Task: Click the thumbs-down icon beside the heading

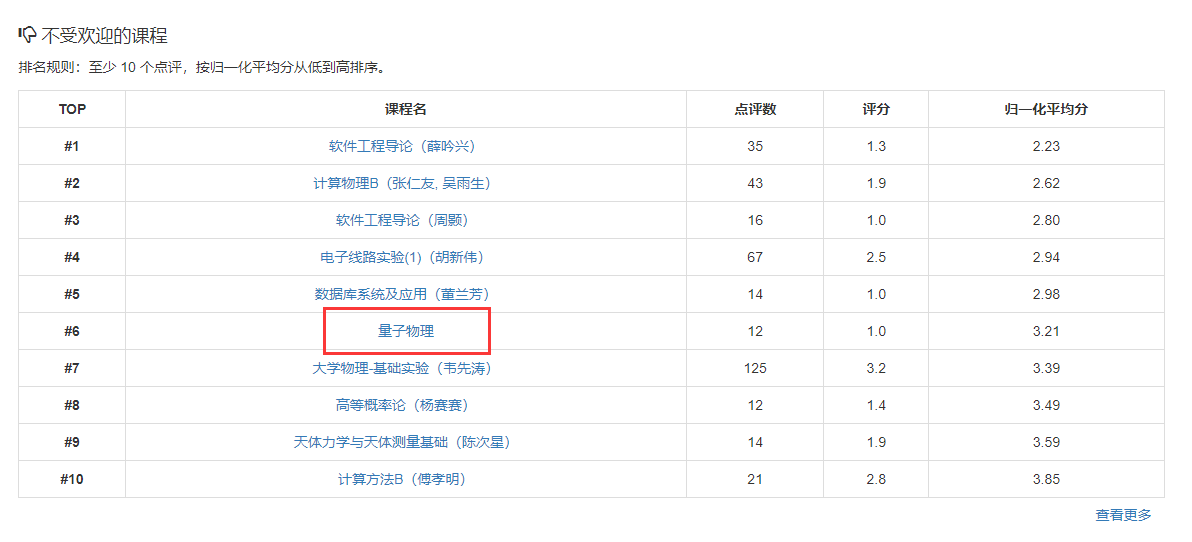Action: pyautogui.click(x=27, y=35)
